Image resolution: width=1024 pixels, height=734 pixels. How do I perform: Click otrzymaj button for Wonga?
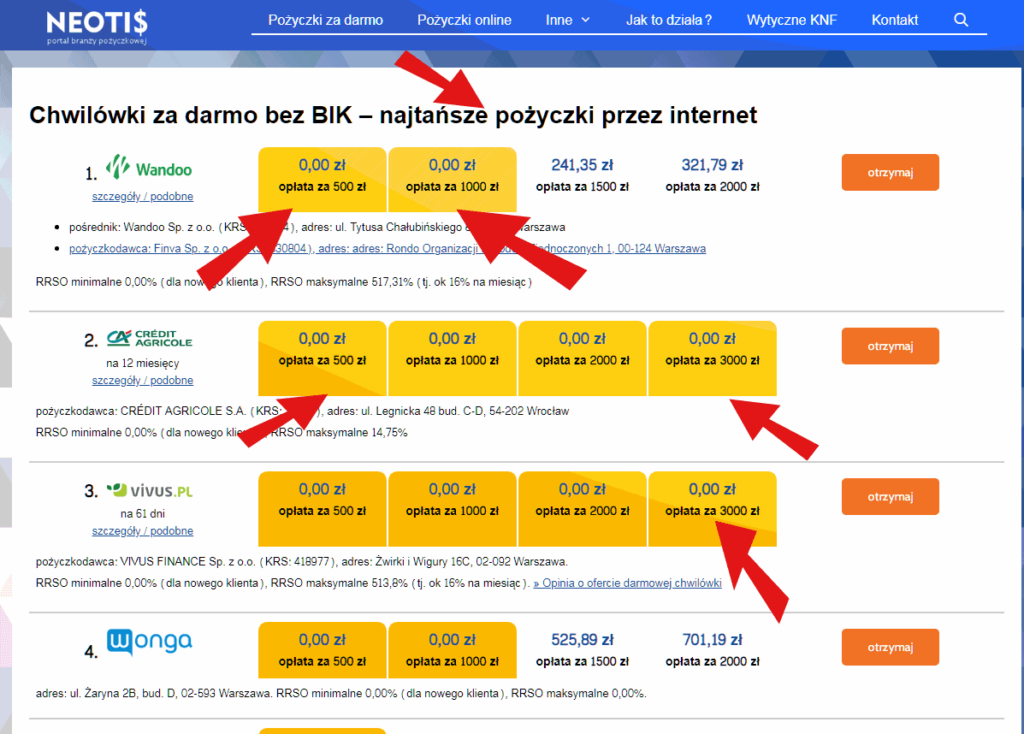890,647
